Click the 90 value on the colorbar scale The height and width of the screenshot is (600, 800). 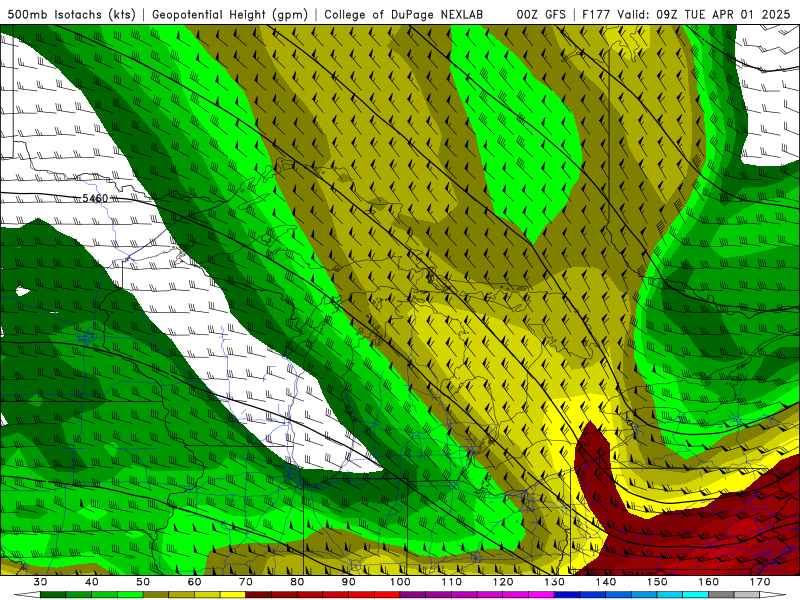(348, 582)
